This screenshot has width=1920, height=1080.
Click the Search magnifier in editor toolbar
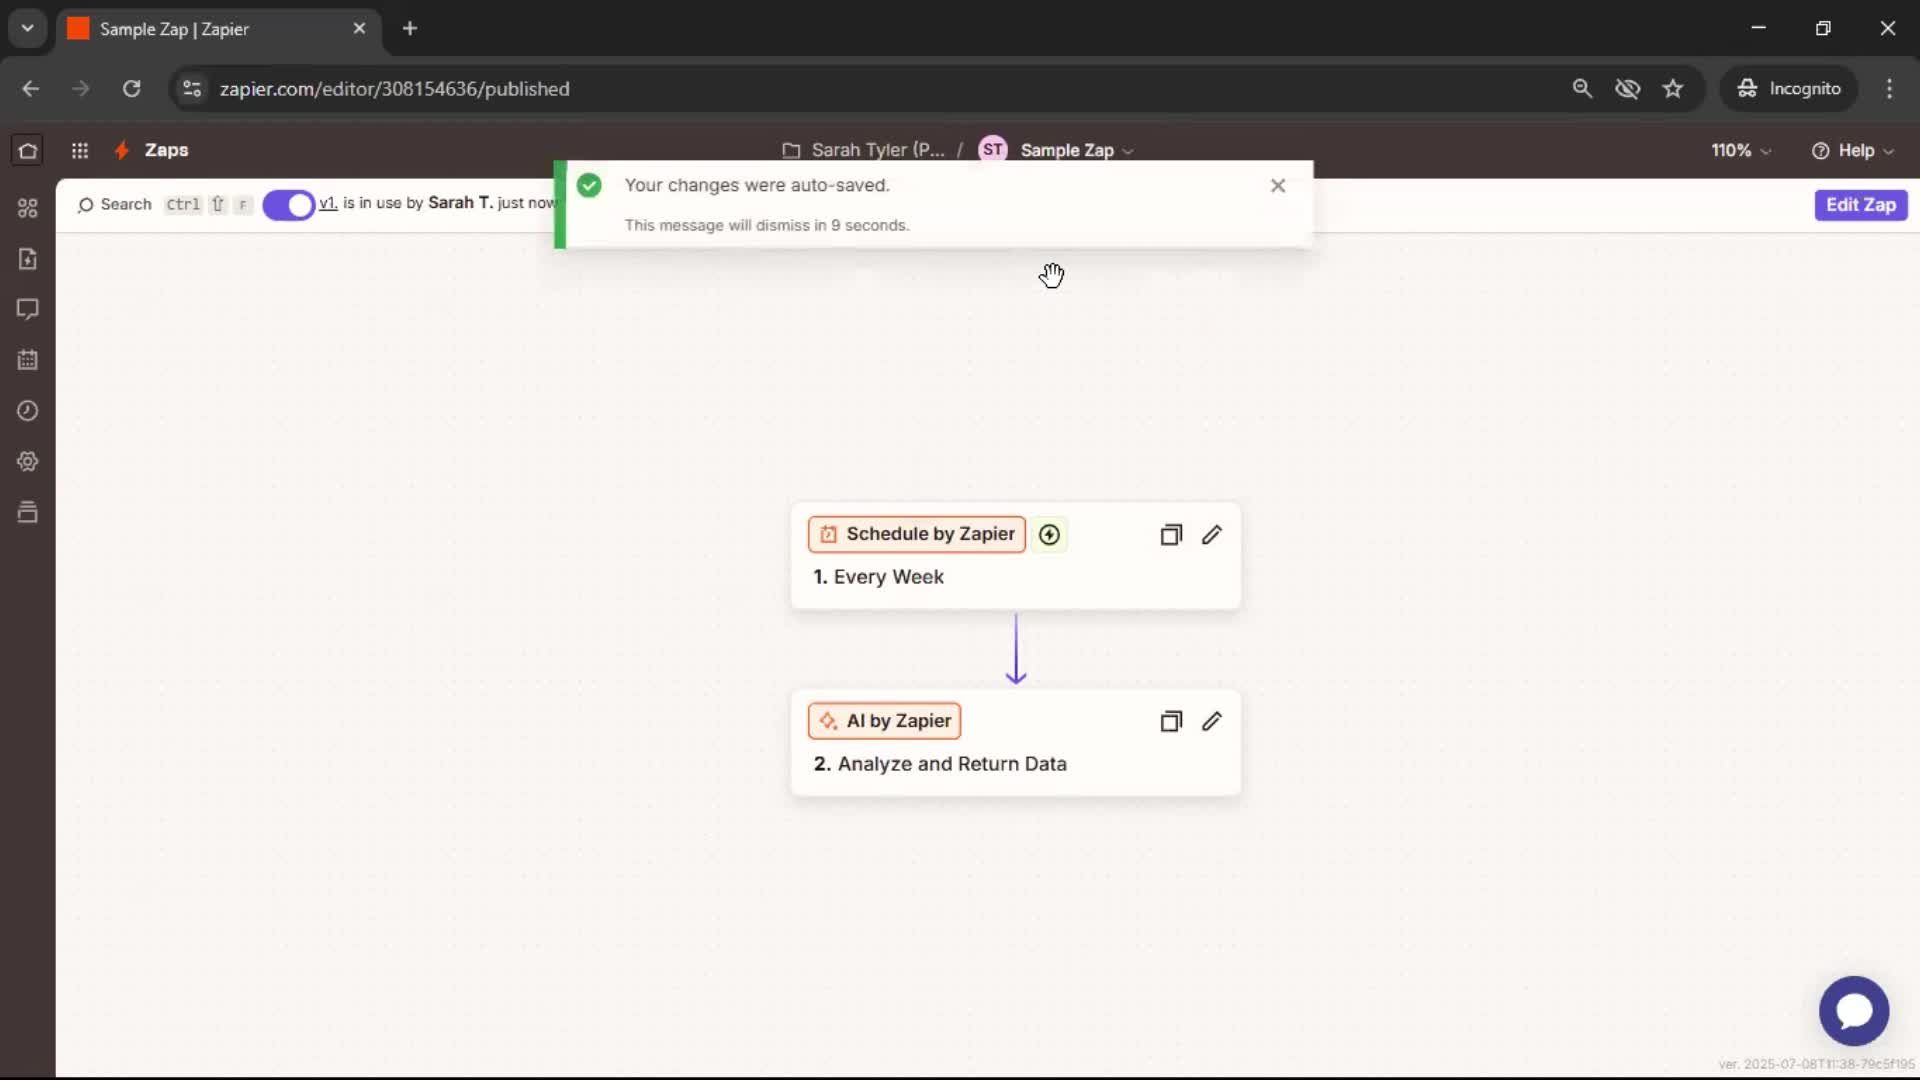point(86,205)
